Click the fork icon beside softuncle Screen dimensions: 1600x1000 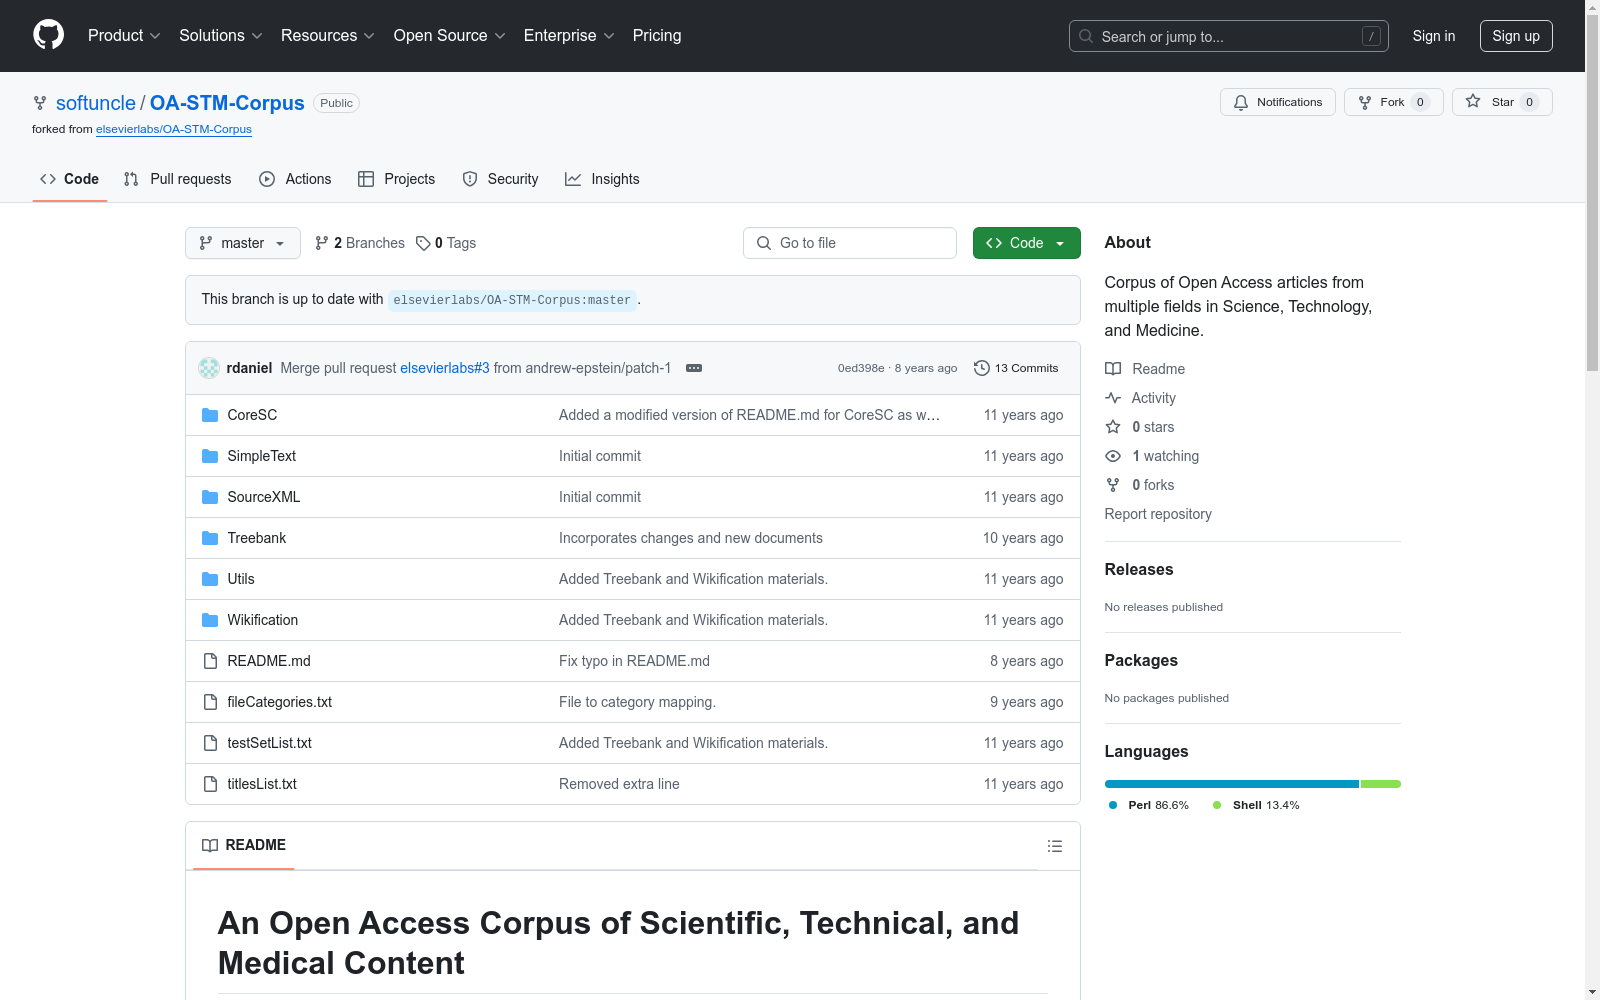(x=40, y=103)
